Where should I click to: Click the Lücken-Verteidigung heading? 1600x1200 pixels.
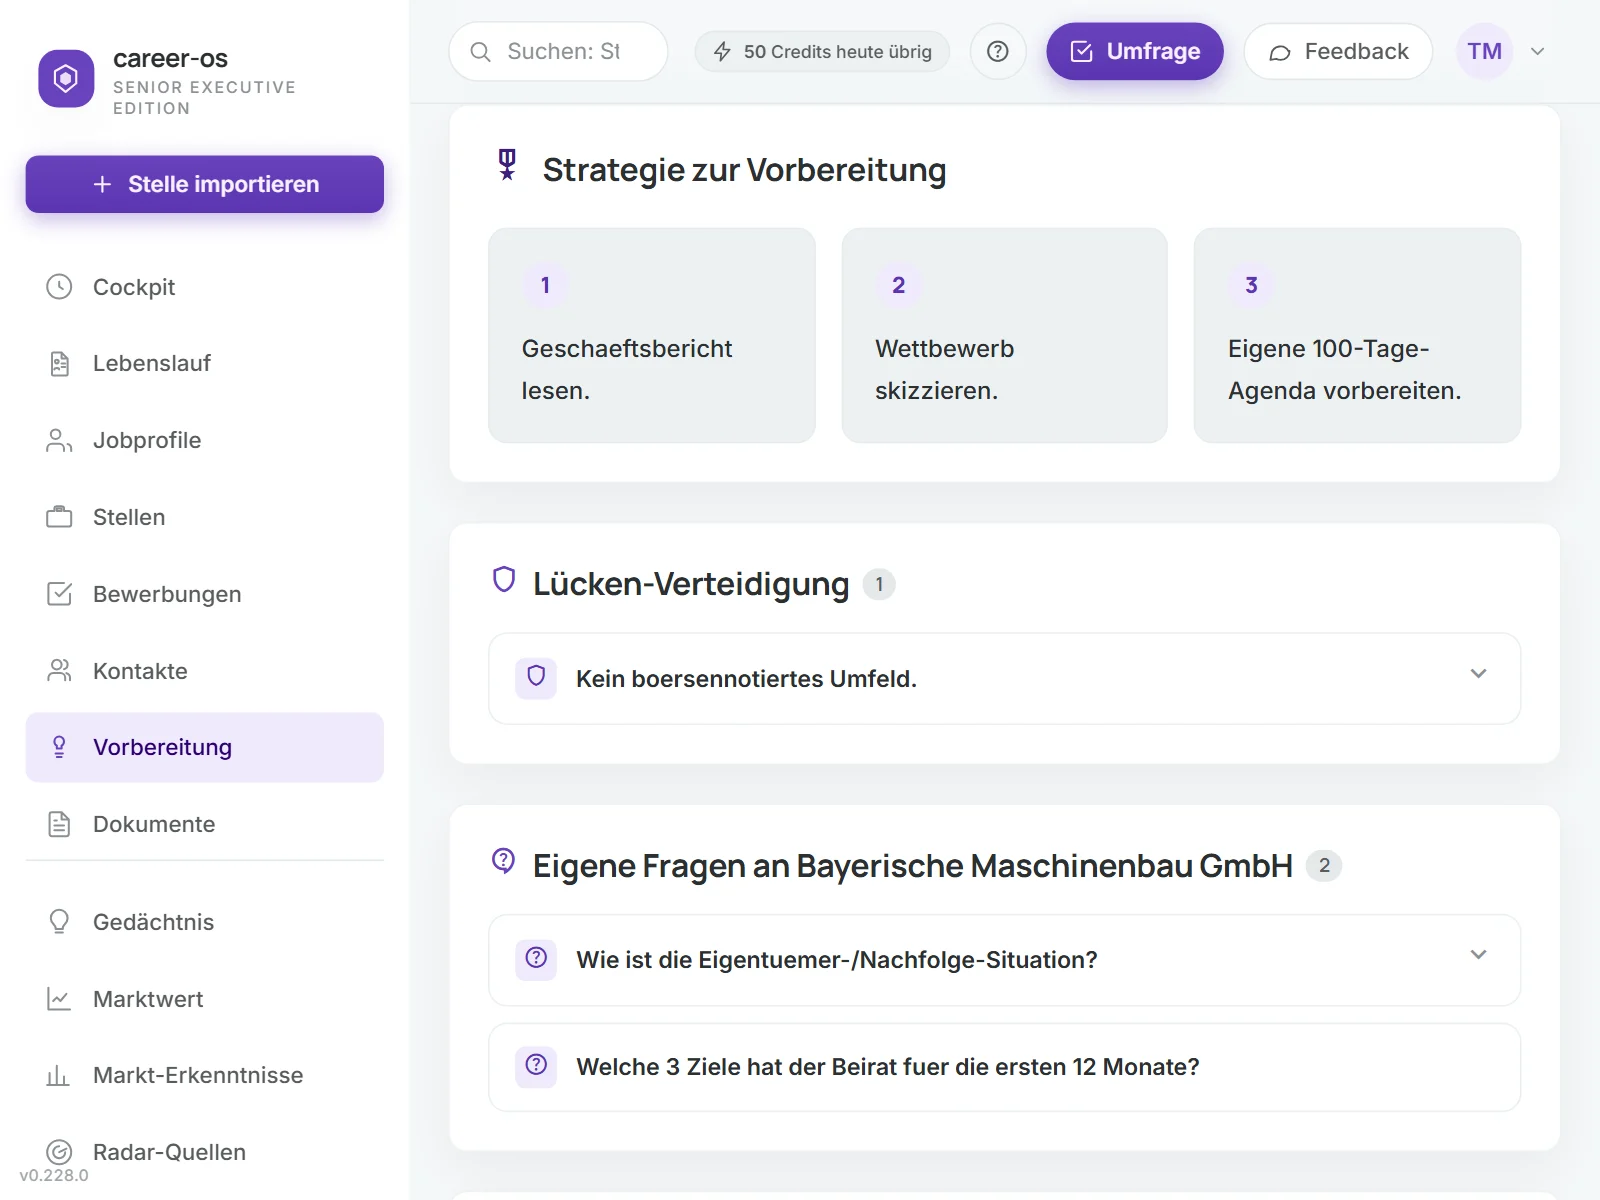tap(691, 584)
